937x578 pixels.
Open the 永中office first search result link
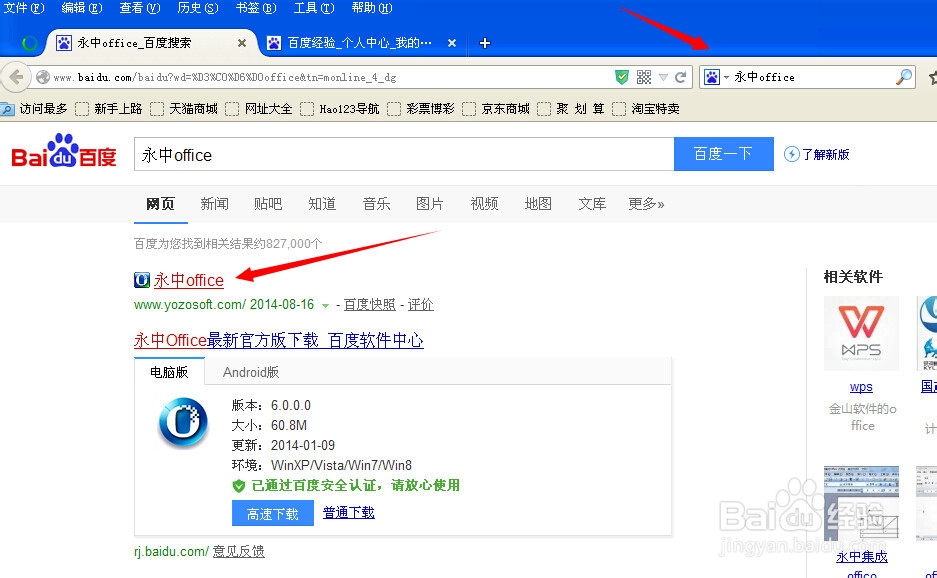189,280
